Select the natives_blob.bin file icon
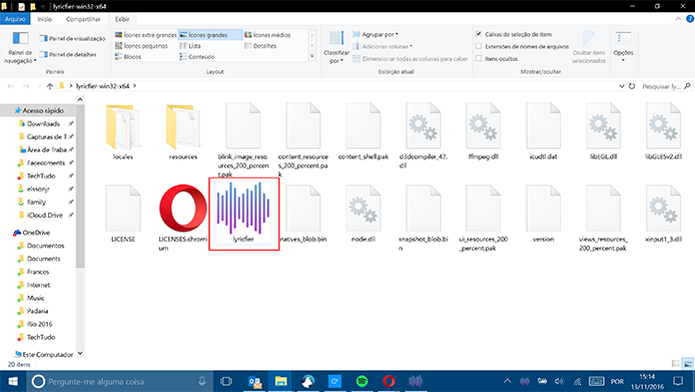This screenshot has height=392, width=695. [303, 208]
